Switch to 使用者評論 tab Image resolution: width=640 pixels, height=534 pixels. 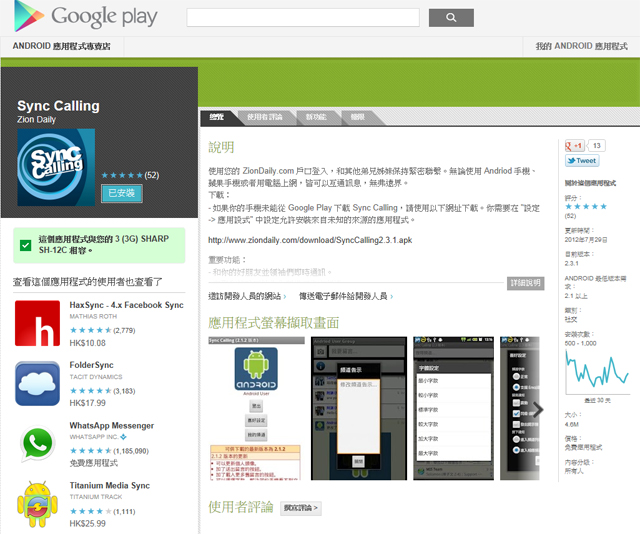pos(264,117)
